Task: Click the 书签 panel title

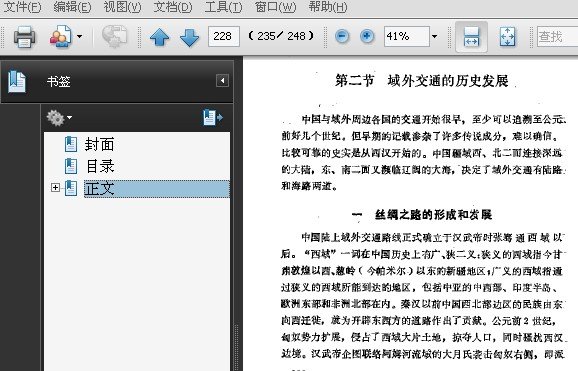Action: (x=59, y=82)
